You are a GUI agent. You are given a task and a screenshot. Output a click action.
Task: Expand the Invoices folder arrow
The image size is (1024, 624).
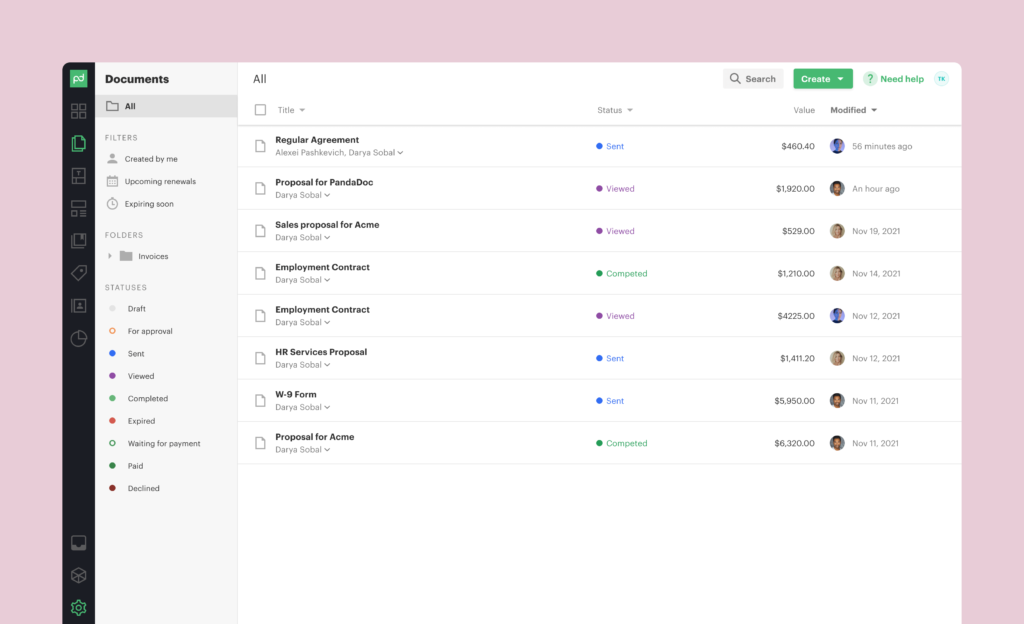110,256
